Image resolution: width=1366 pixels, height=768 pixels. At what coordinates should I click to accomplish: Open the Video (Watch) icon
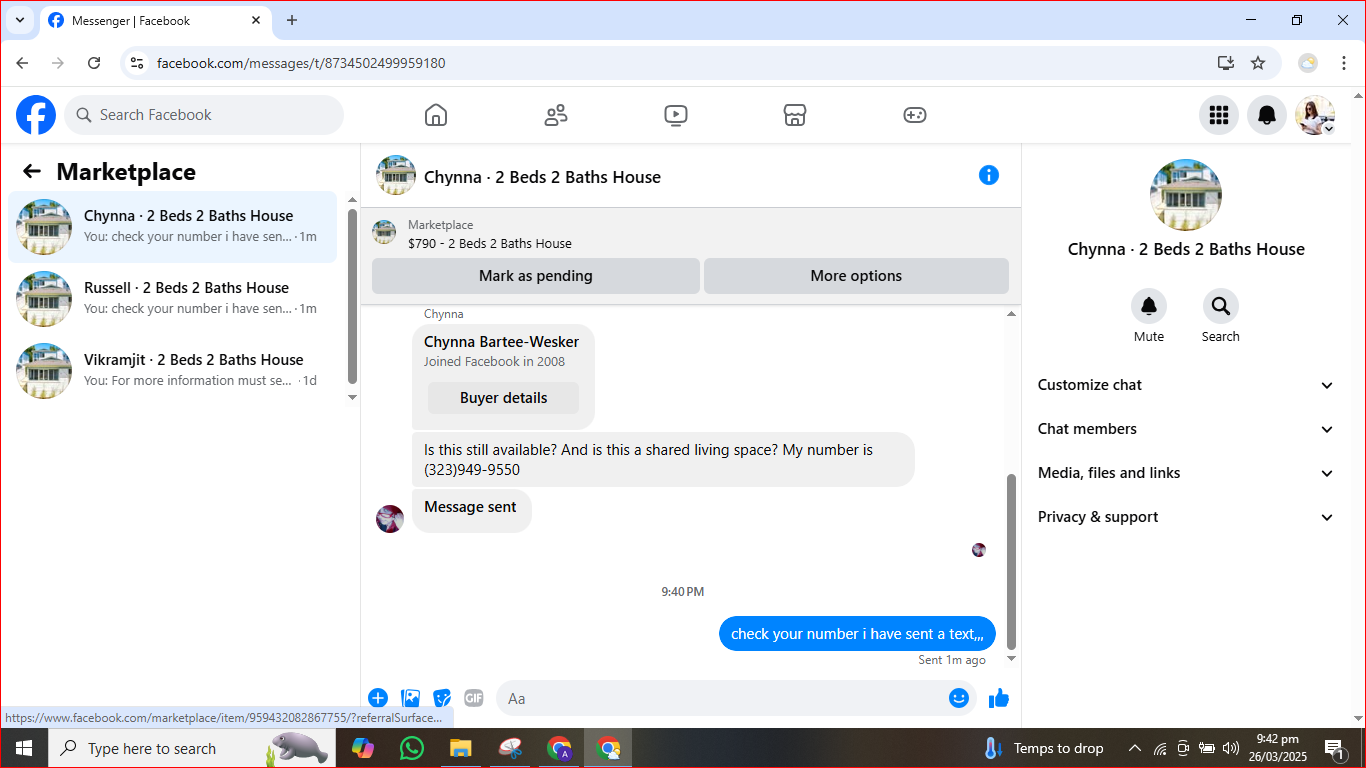point(676,115)
